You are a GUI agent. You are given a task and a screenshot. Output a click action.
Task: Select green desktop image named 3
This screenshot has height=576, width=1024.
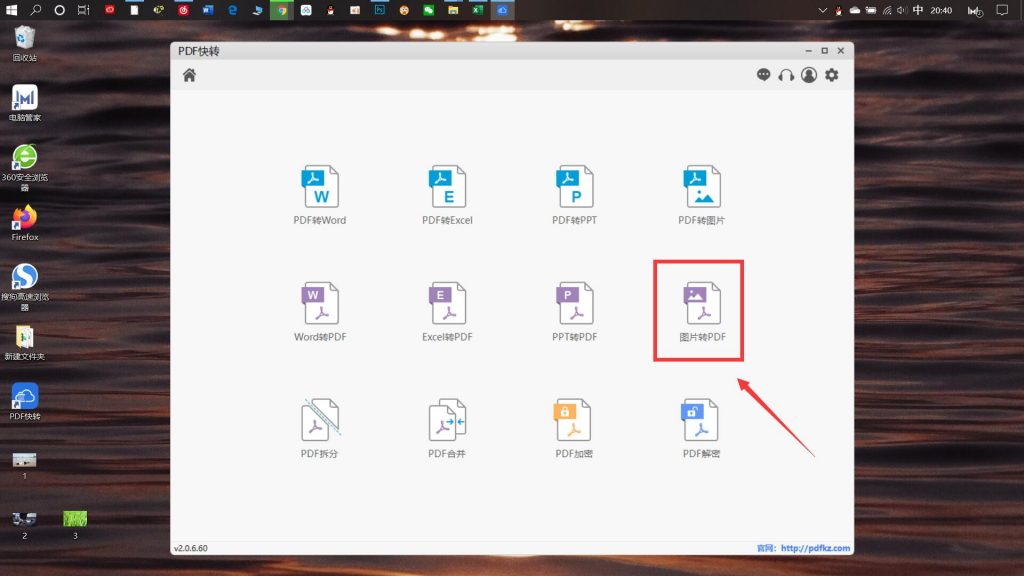(75, 526)
